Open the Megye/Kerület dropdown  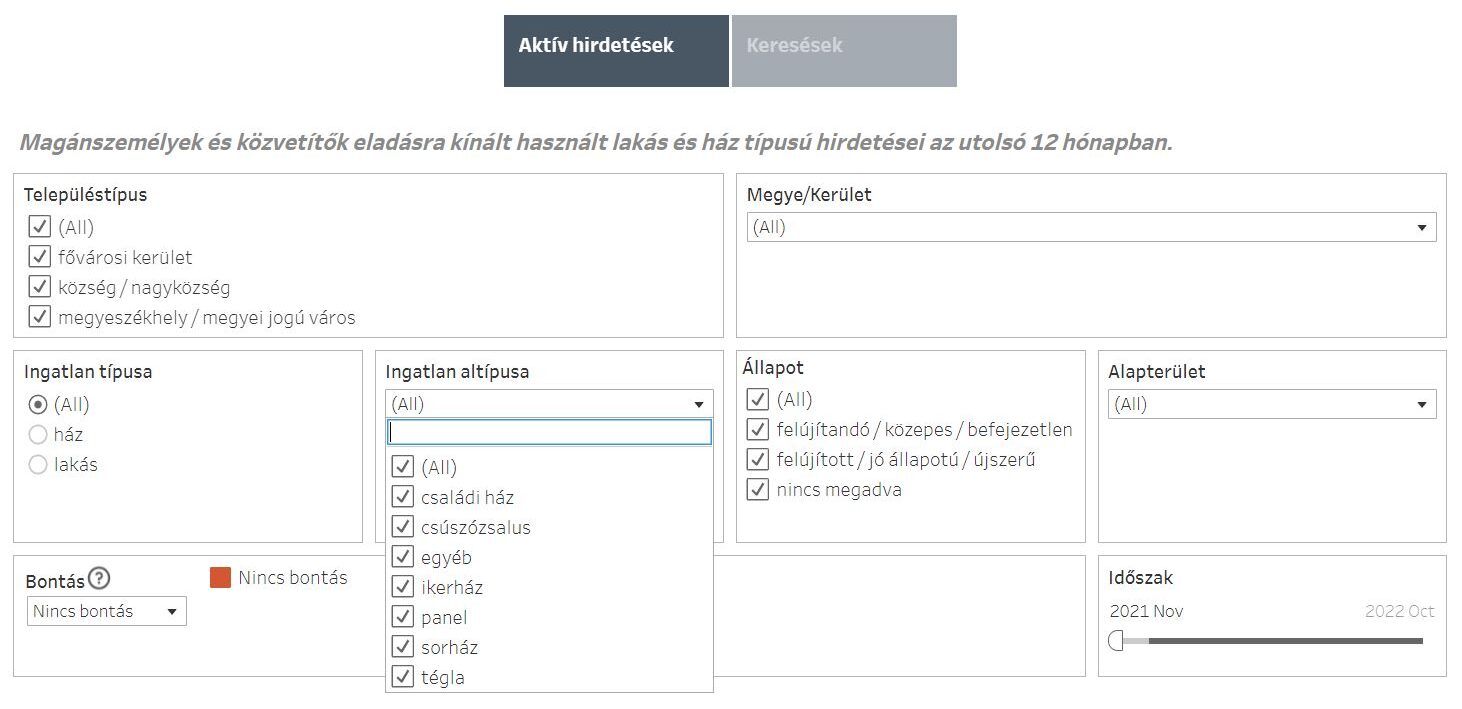click(1091, 227)
